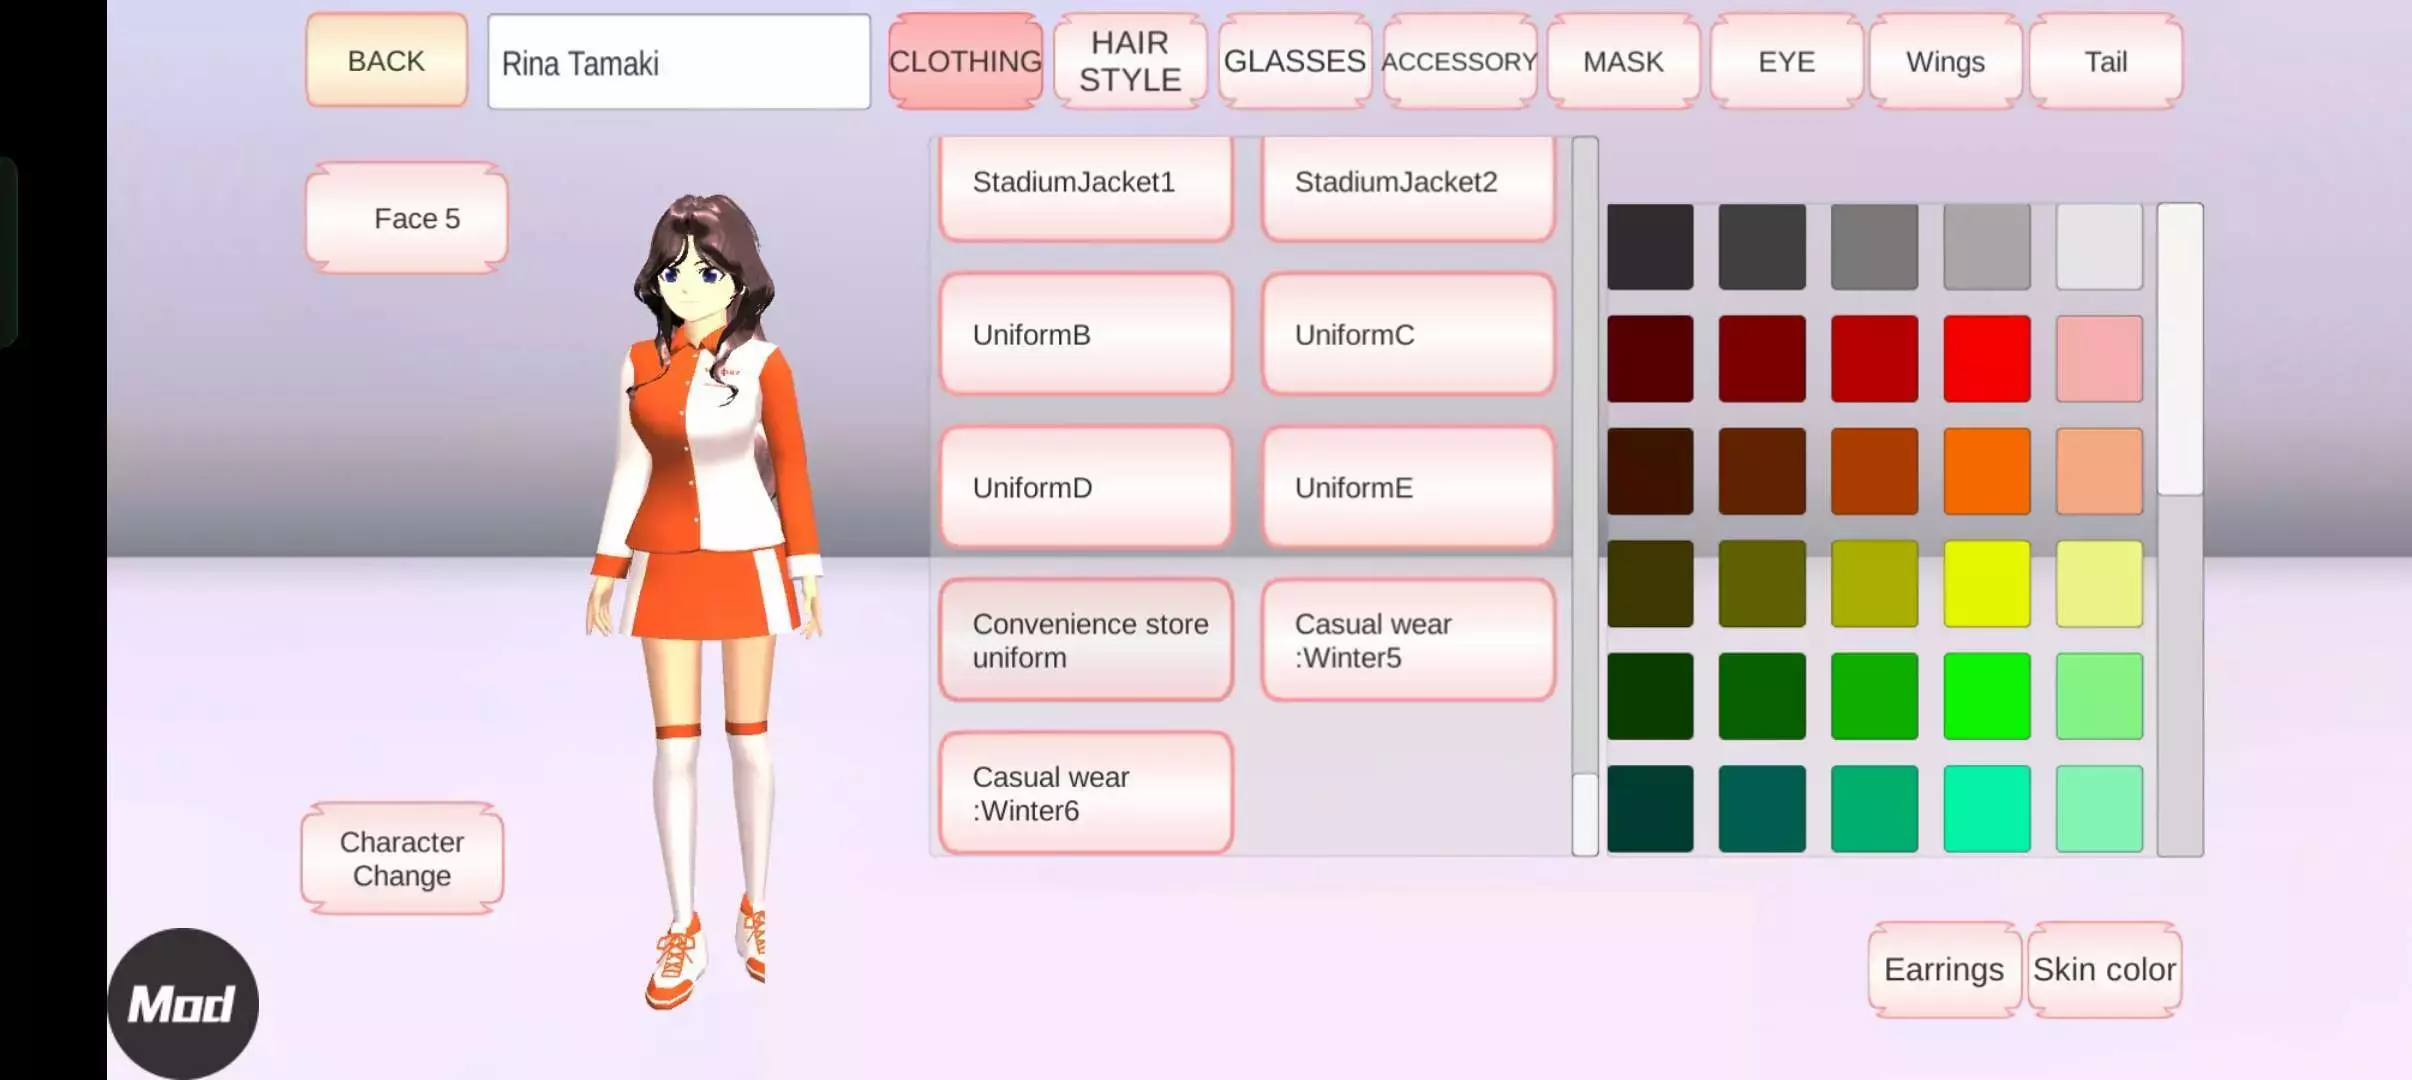2412x1080 pixels.
Task: Open the Skin color picker
Action: [2104, 969]
